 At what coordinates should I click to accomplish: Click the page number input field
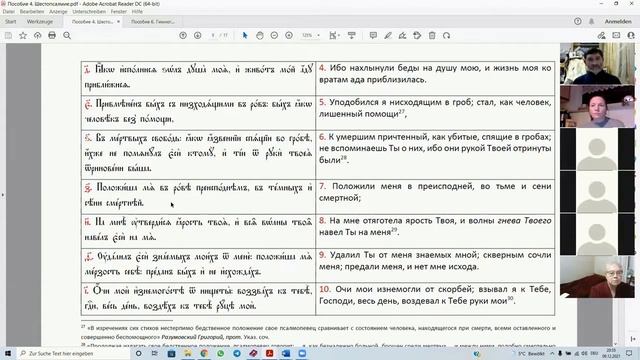coord(213,36)
